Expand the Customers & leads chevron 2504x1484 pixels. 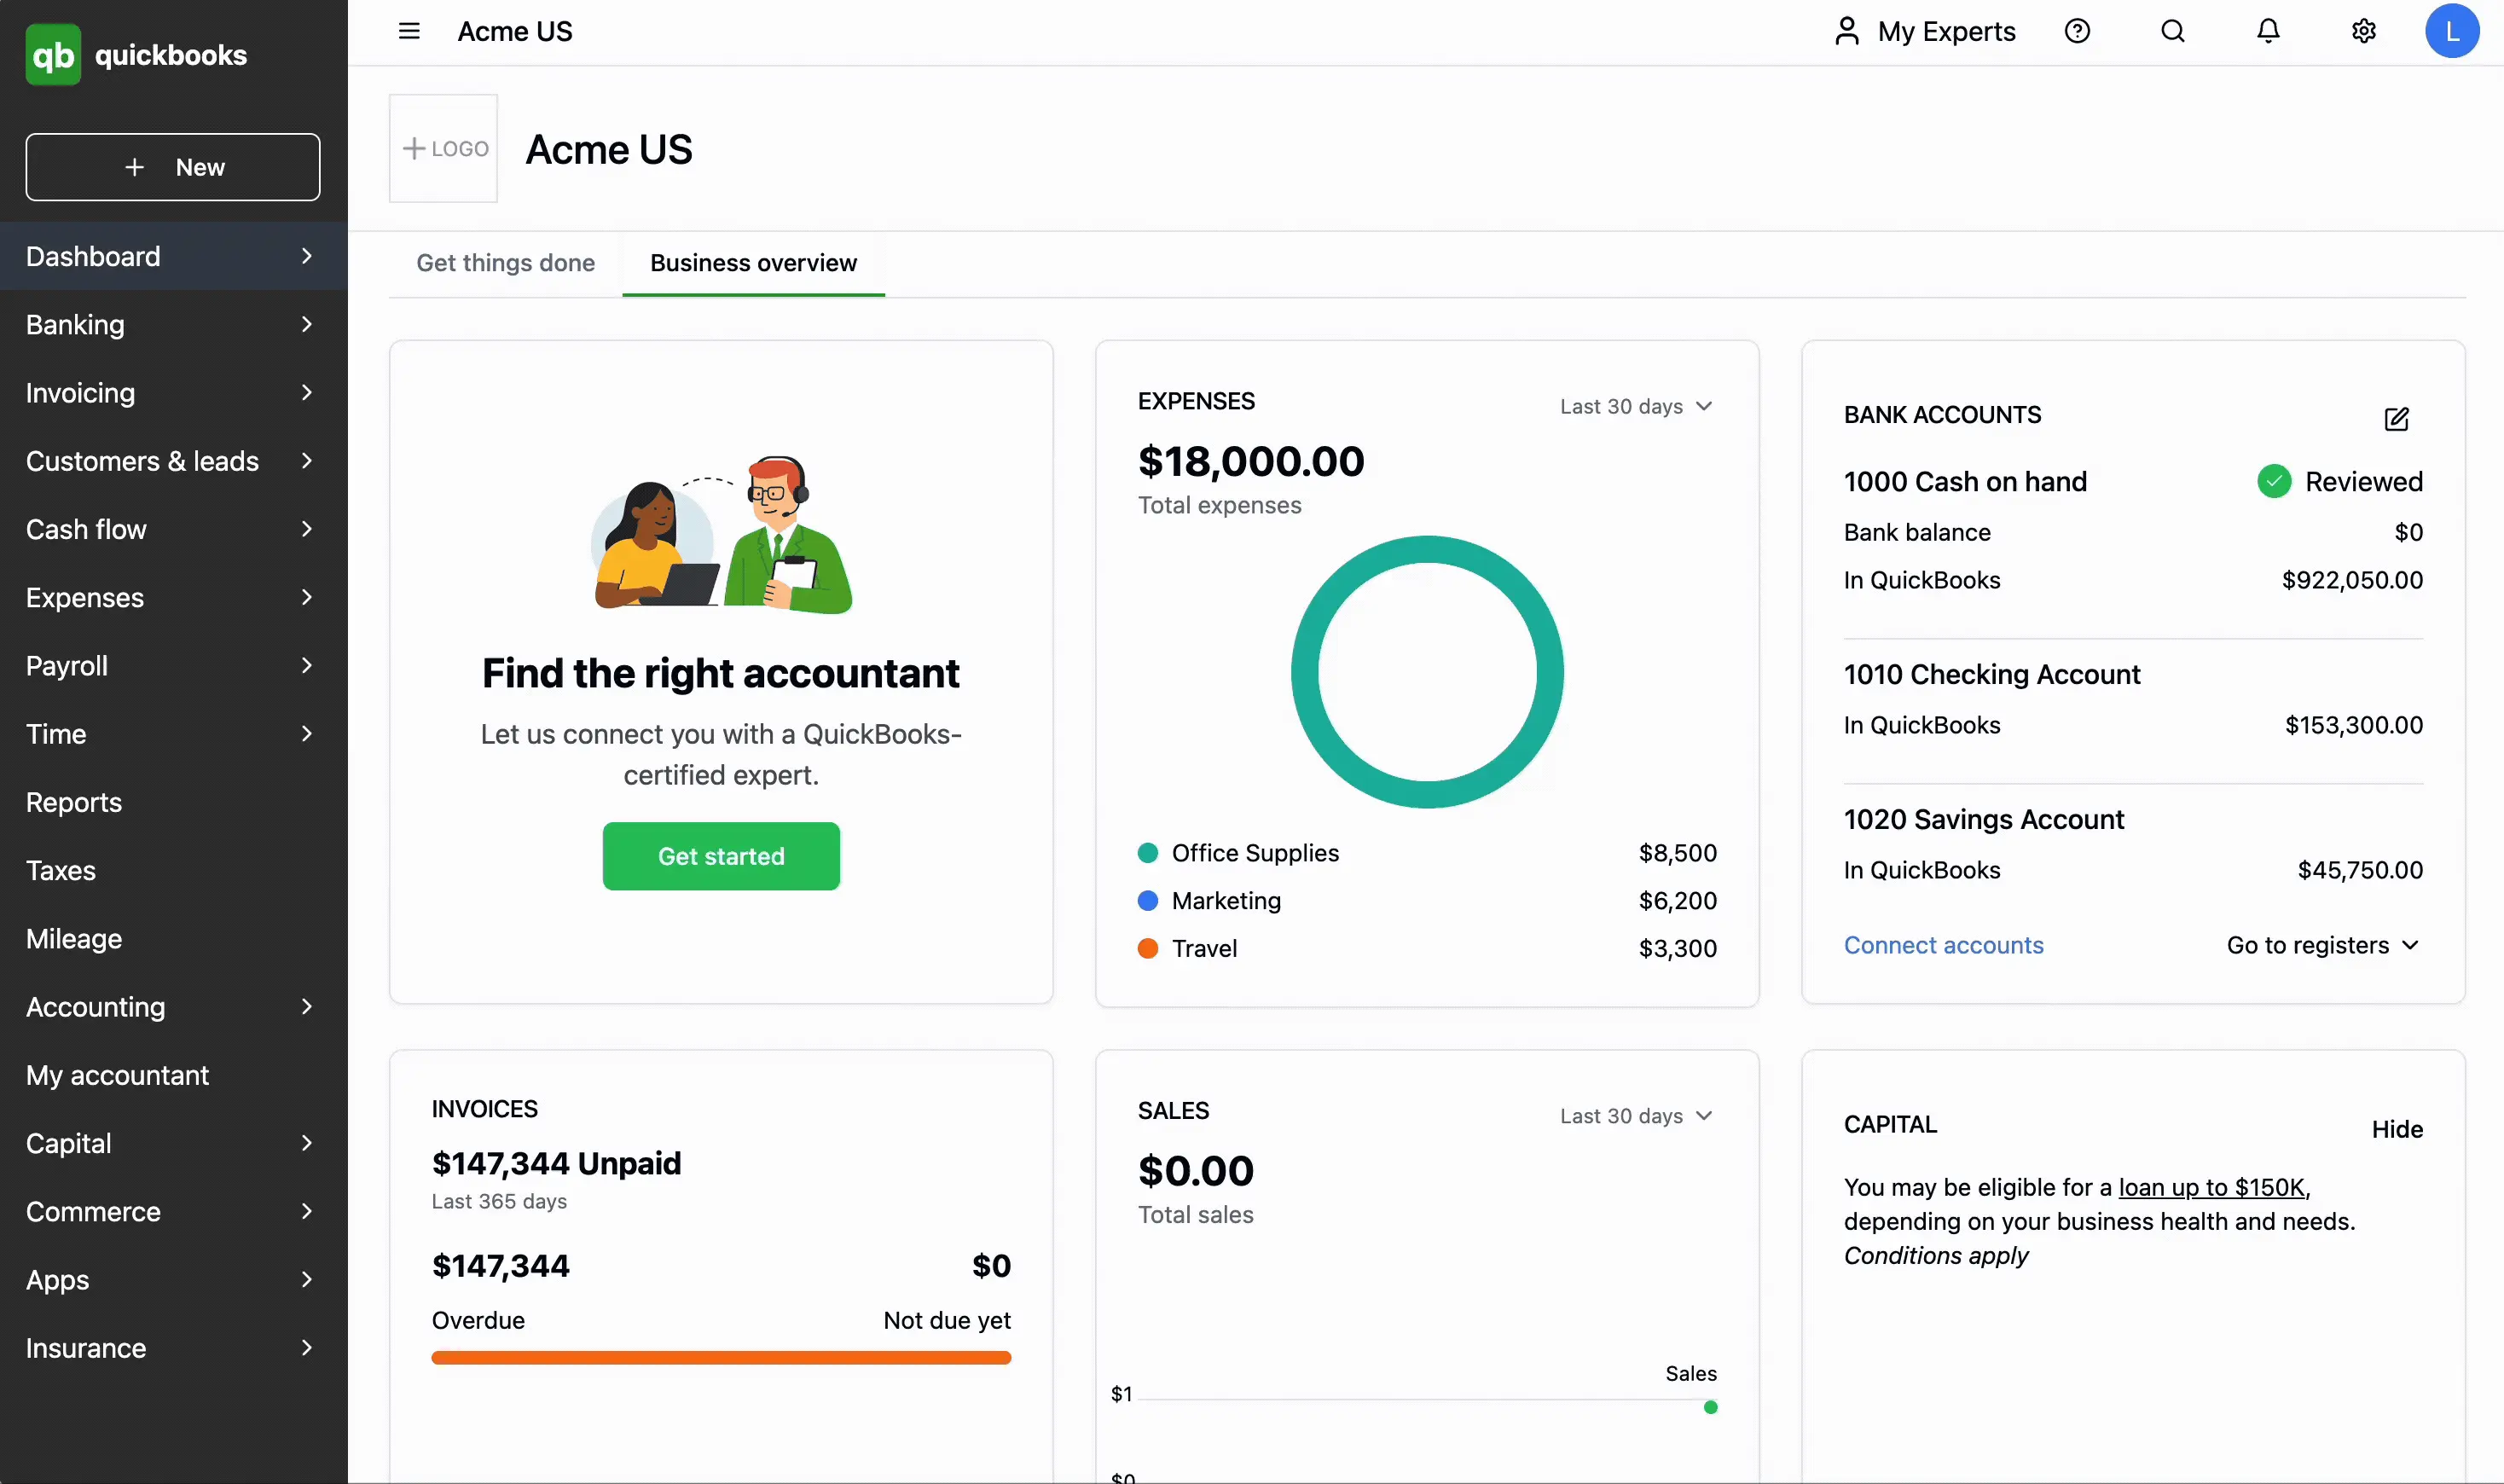307,460
